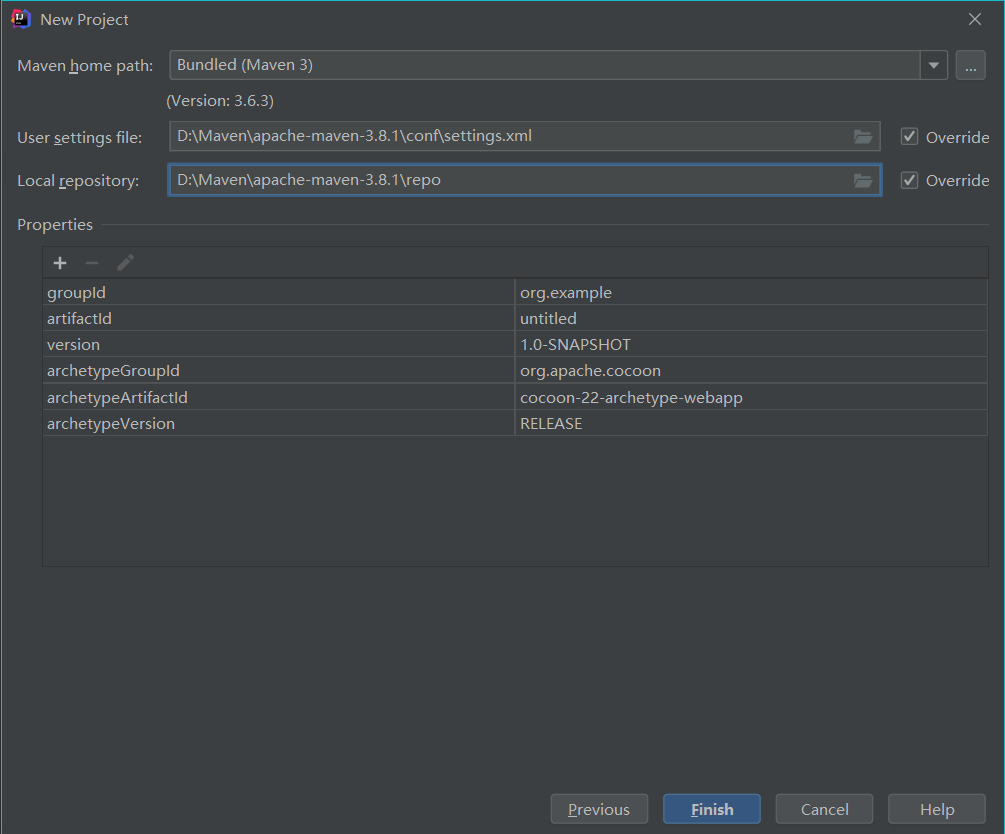Viewport: 1005px width, 834px height.
Task: Click the remove property minus icon
Action: pyautogui.click(x=92, y=263)
